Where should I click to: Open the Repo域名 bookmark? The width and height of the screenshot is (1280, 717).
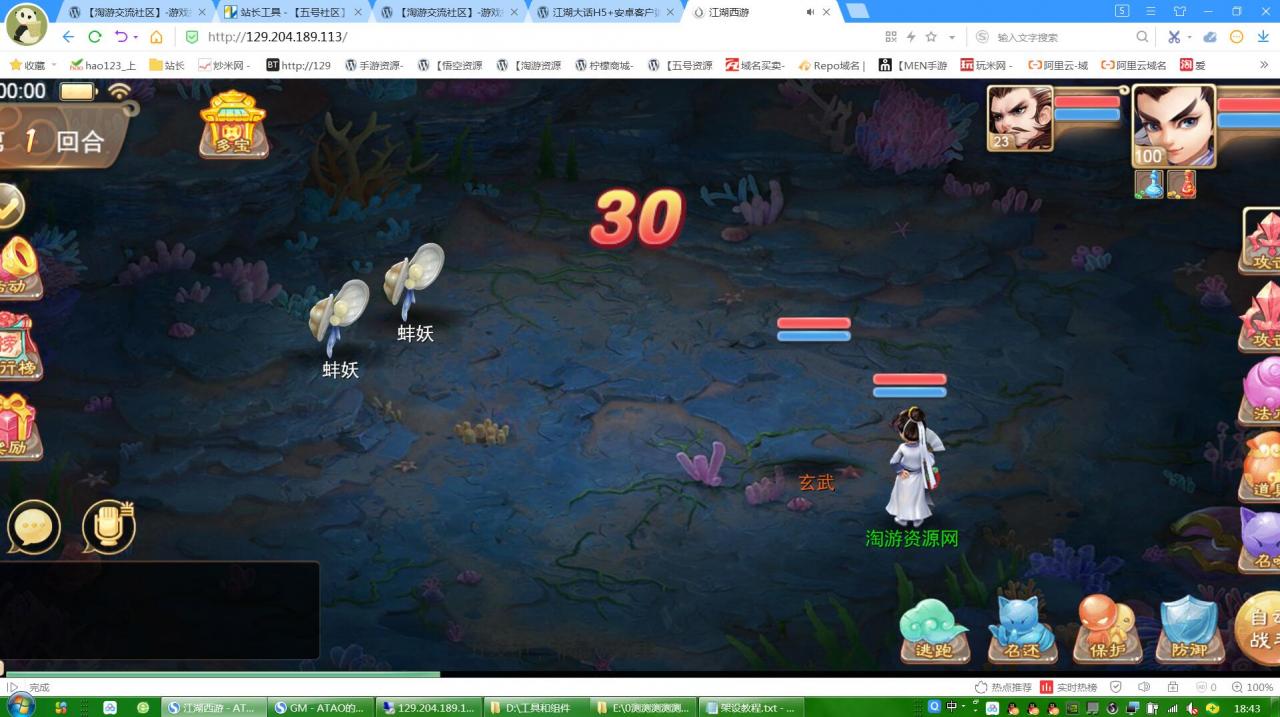pyautogui.click(x=831, y=65)
